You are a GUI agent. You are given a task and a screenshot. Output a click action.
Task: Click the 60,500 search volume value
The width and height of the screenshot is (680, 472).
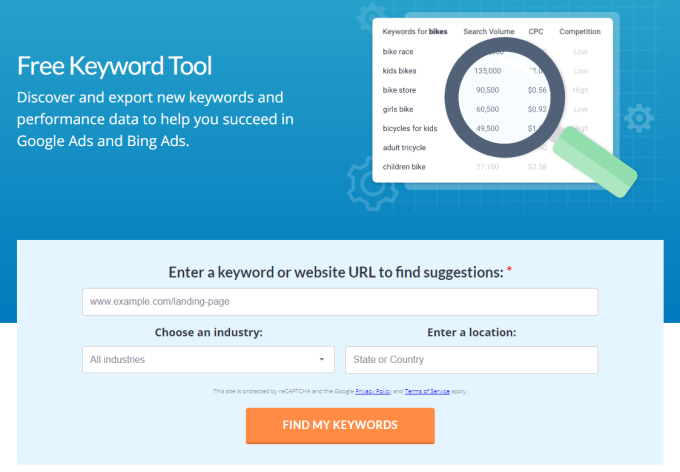(x=487, y=109)
